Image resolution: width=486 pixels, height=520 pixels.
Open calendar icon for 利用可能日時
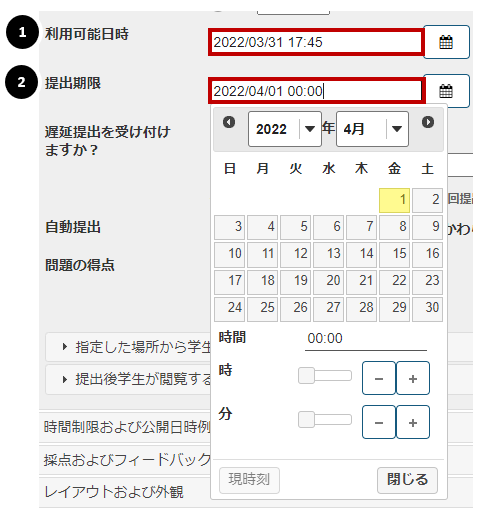click(x=446, y=42)
